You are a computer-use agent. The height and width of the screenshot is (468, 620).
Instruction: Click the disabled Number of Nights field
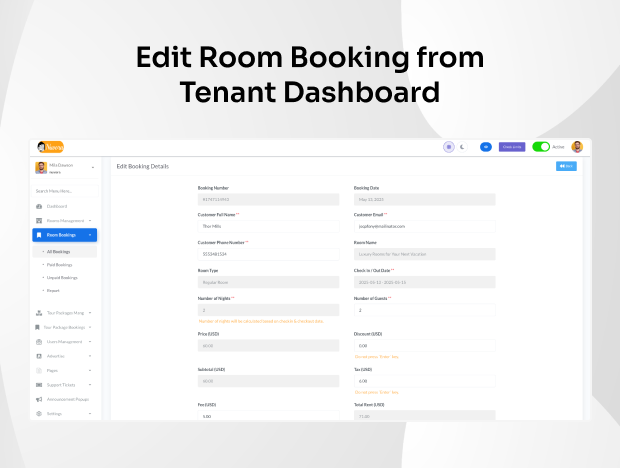268,310
